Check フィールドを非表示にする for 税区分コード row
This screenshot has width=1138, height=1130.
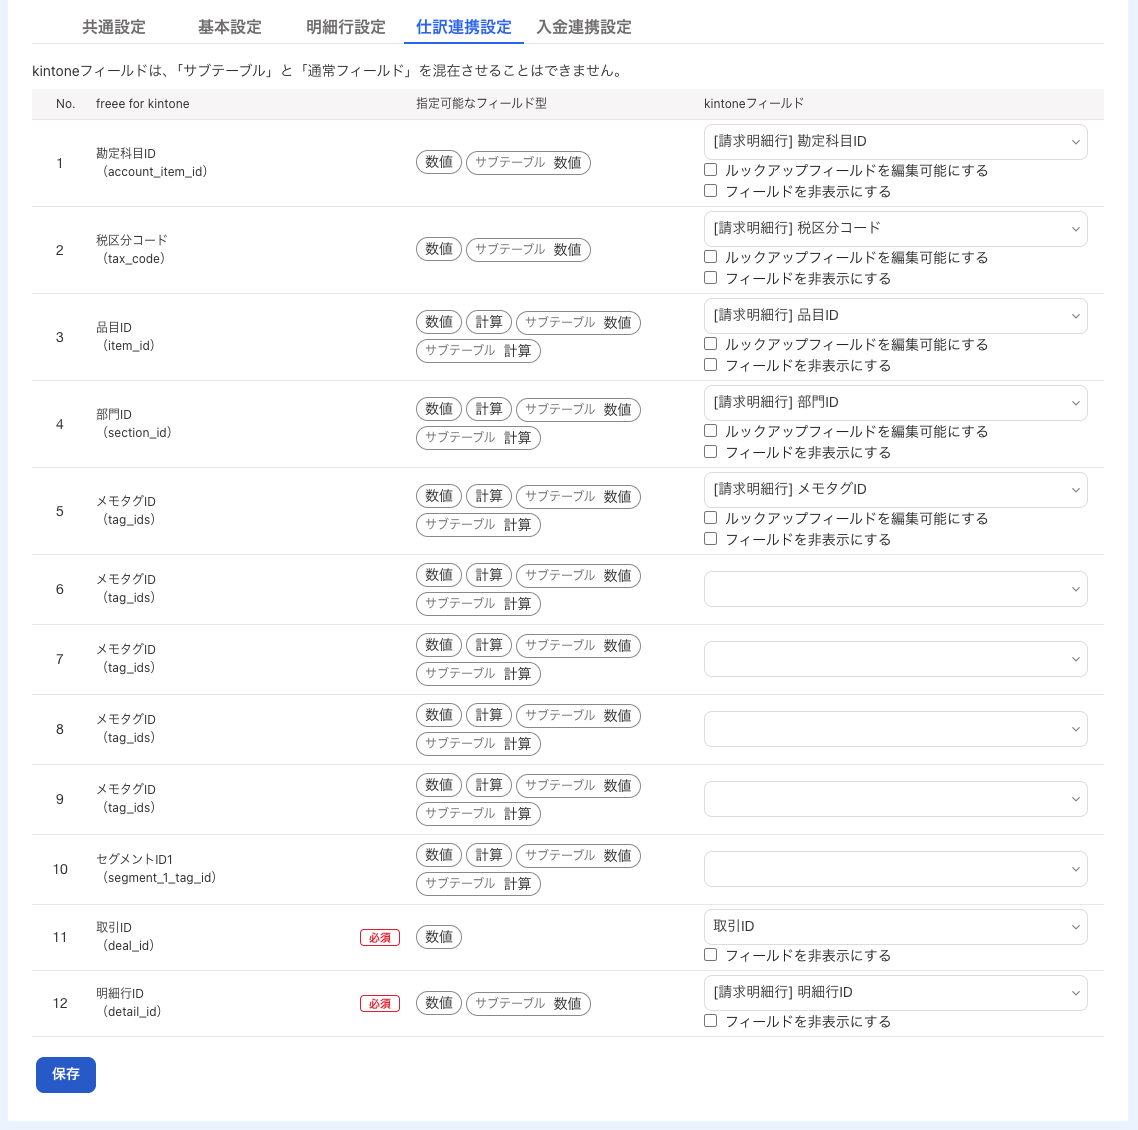[x=711, y=278]
